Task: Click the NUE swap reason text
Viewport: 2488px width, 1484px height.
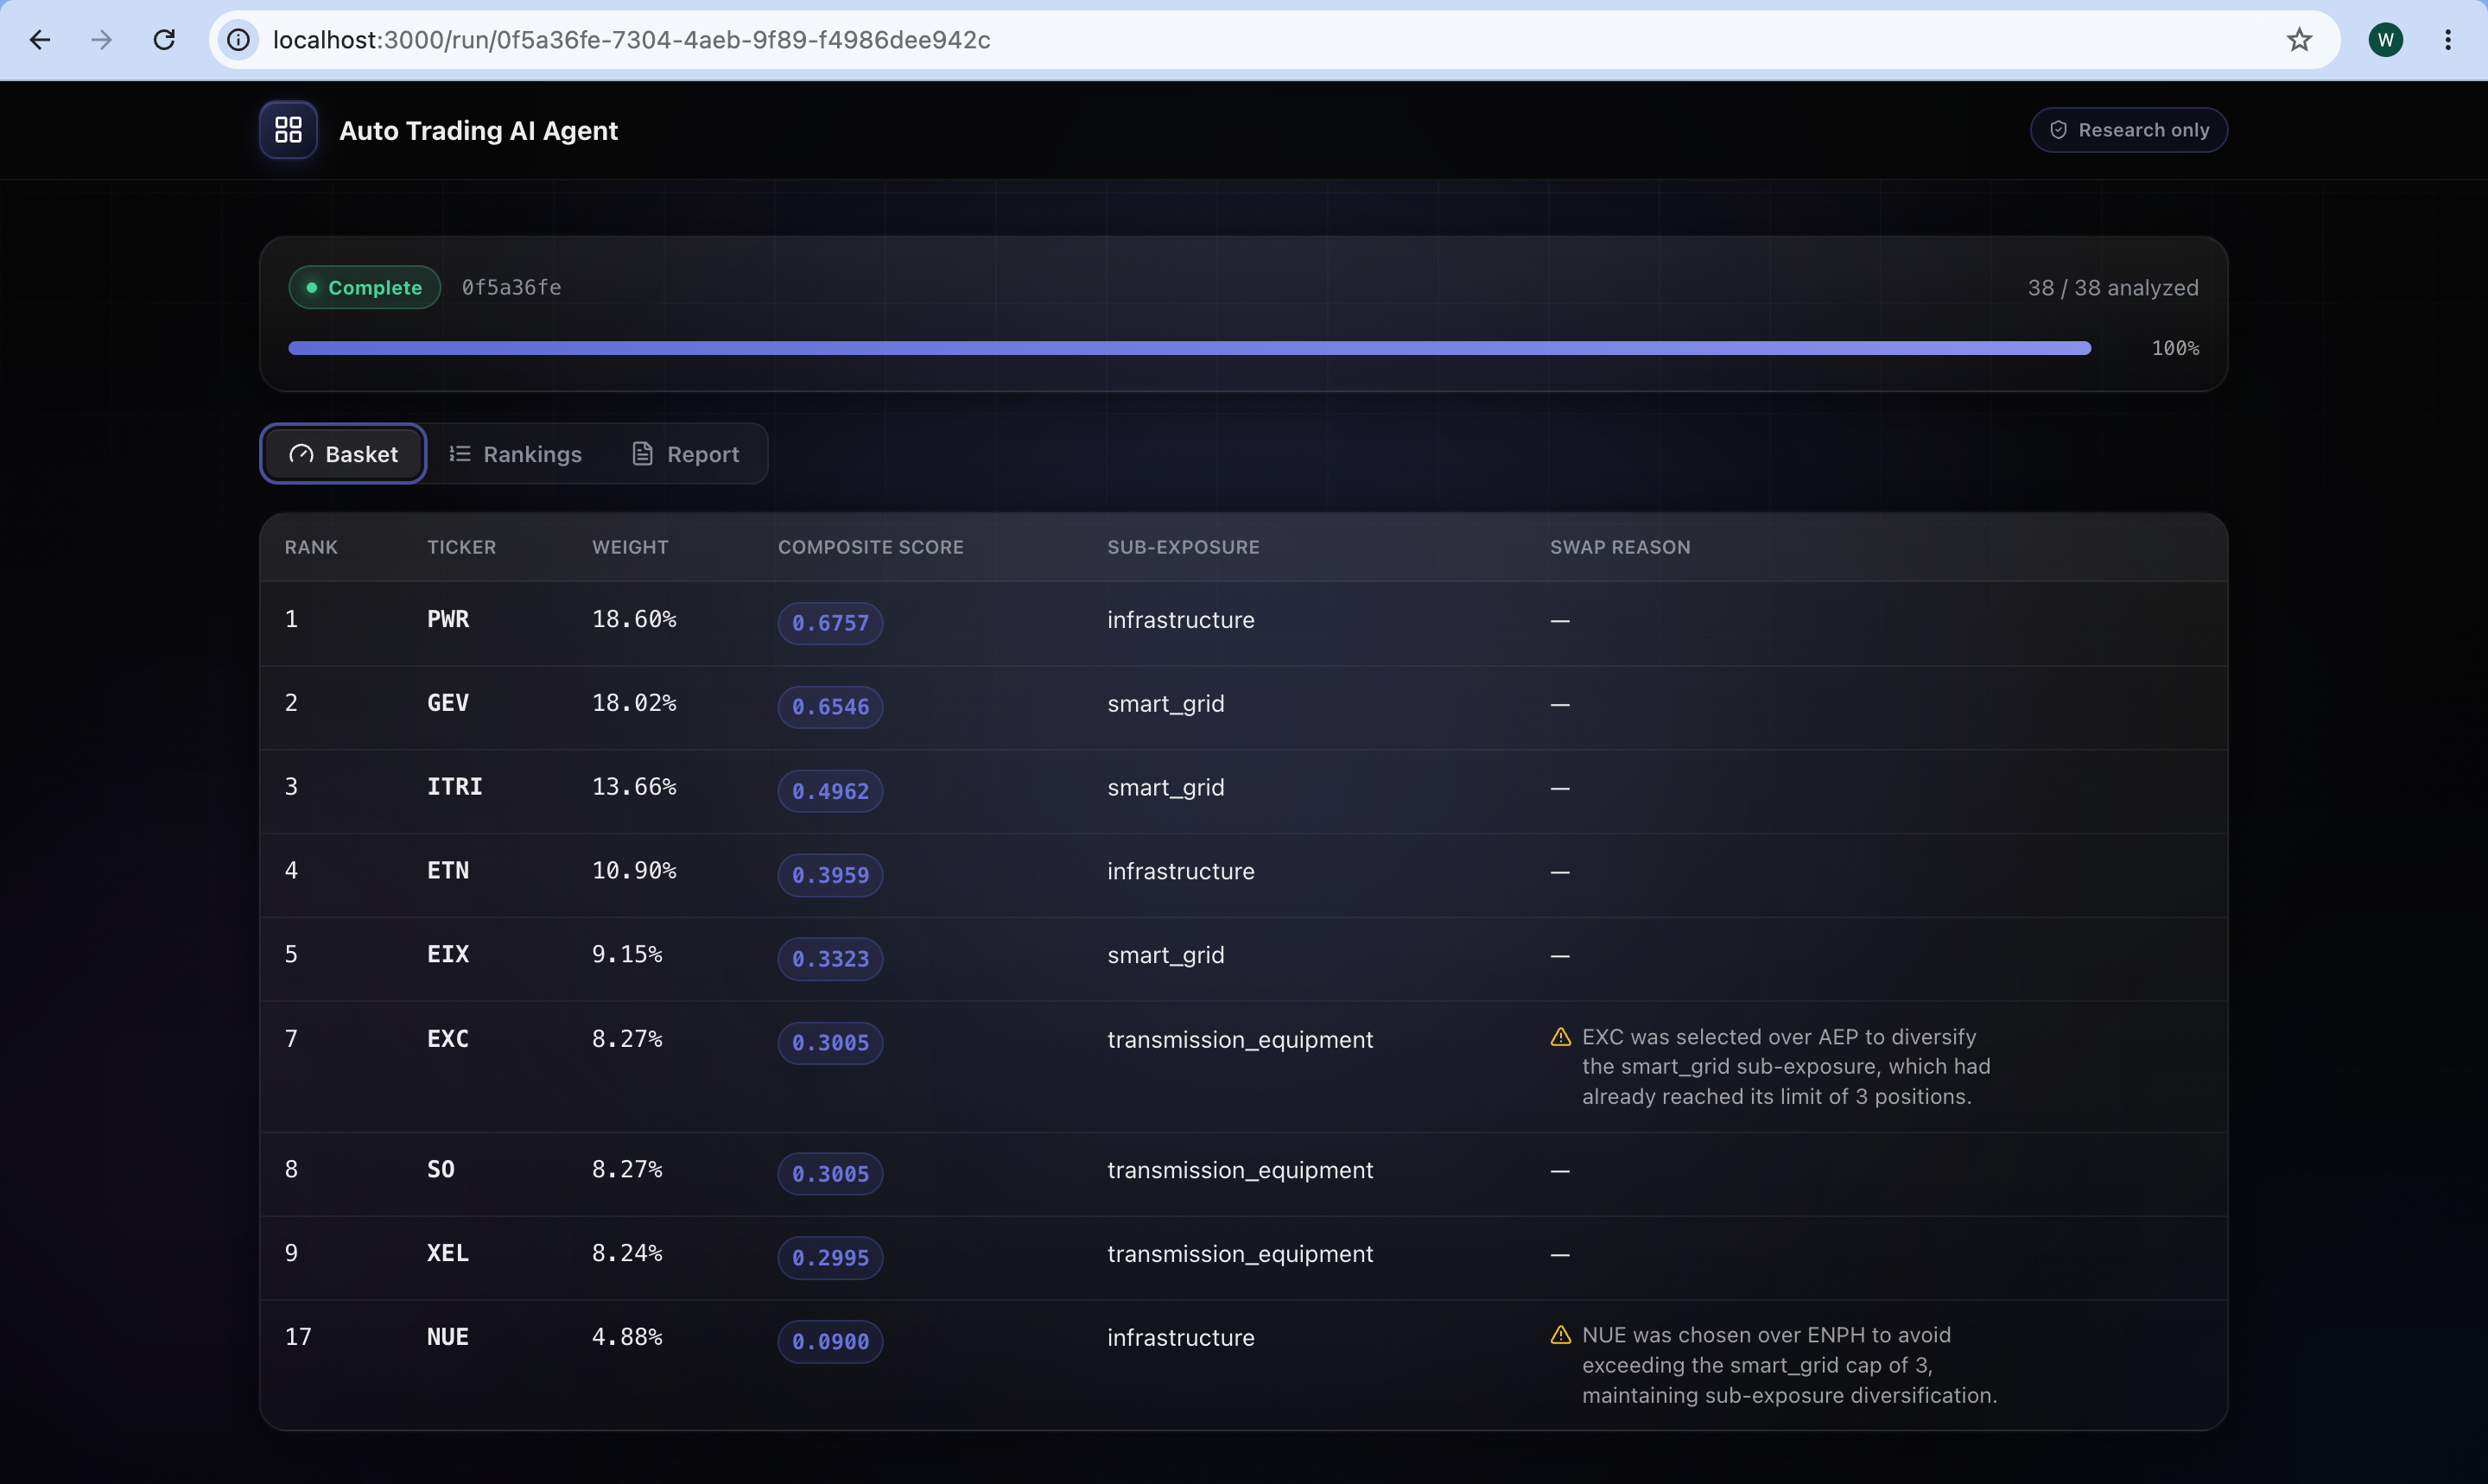Action: [1790, 1365]
